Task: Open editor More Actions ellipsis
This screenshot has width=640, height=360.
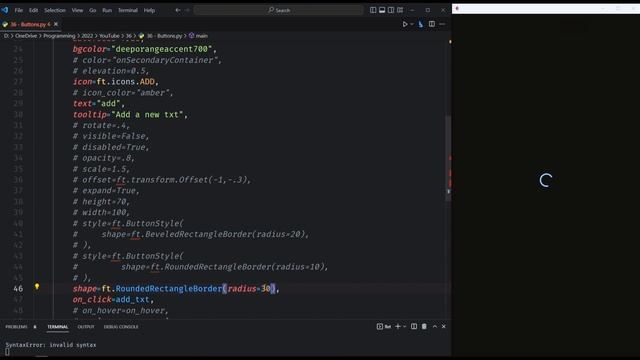Action: pyautogui.click(x=442, y=24)
